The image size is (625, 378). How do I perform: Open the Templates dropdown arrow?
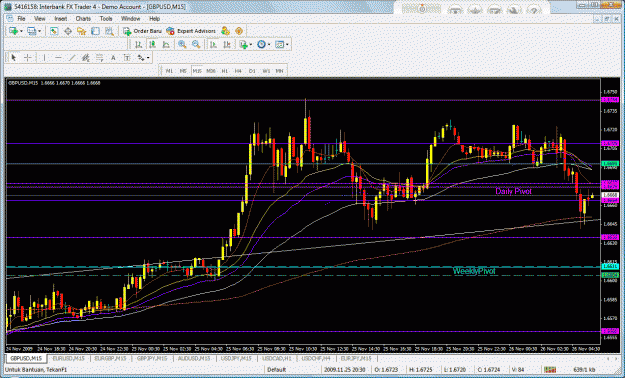click(x=287, y=45)
